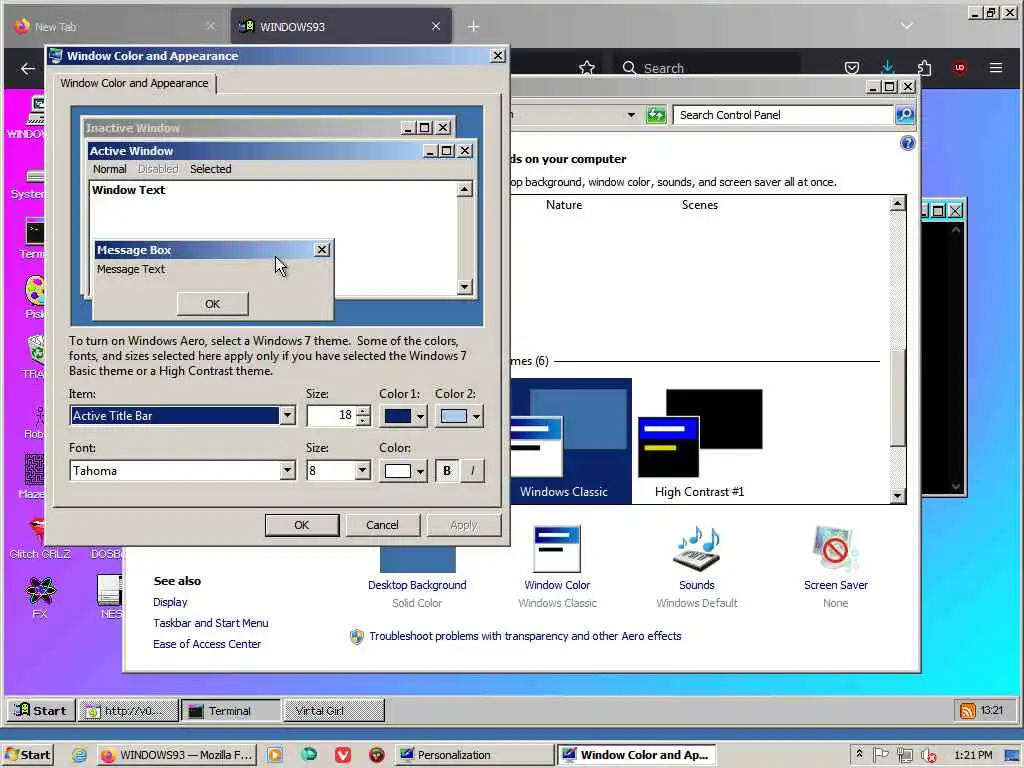
Task: Open the Display link under See also
Action: point(170,602)
